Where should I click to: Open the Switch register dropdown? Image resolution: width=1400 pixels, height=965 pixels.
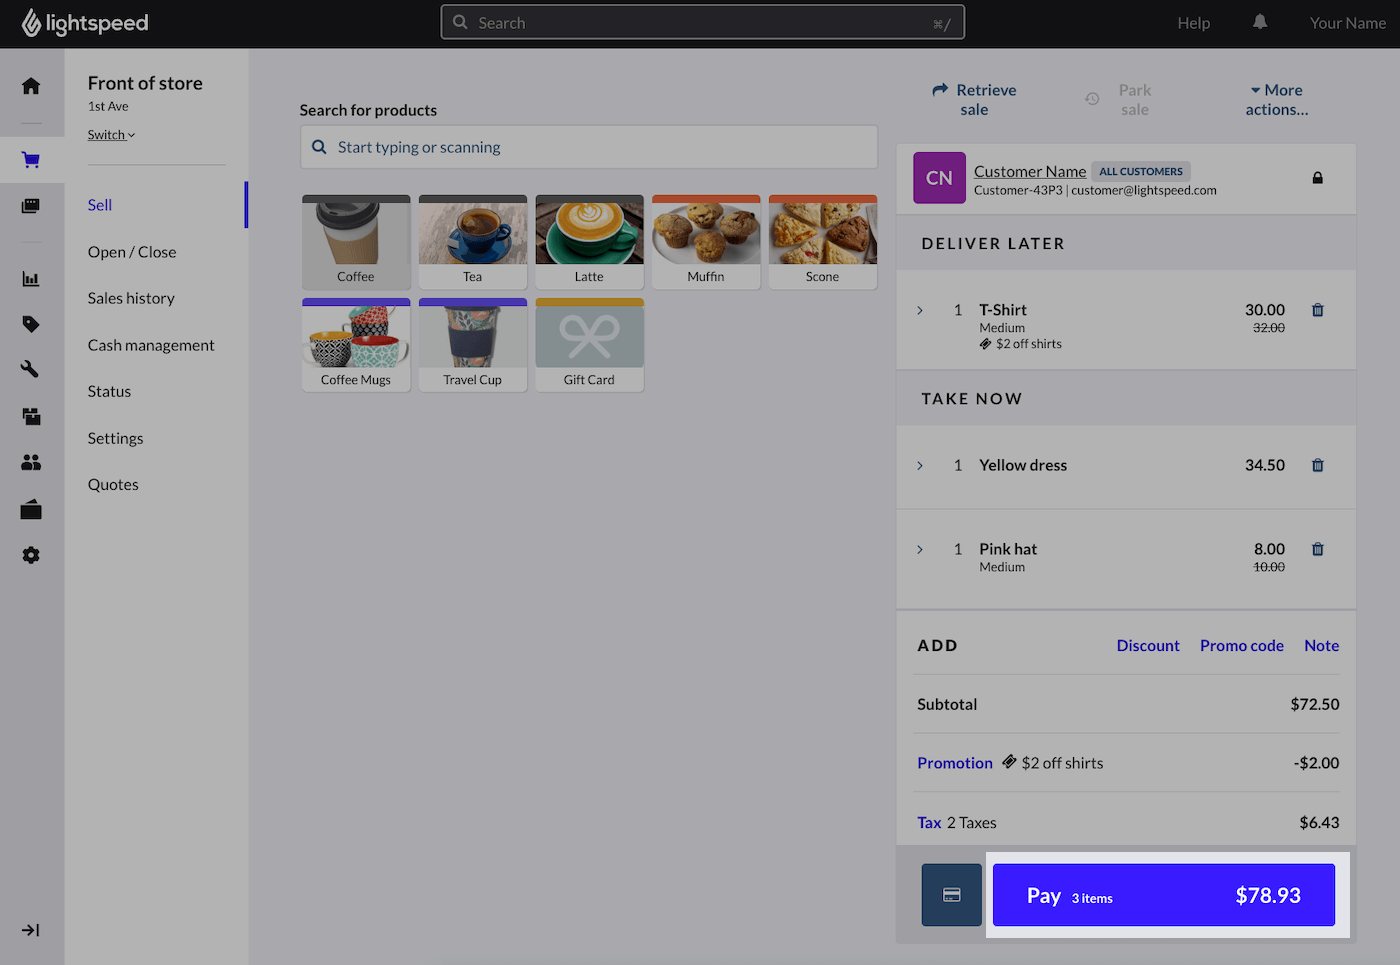[x=111, y=135]
